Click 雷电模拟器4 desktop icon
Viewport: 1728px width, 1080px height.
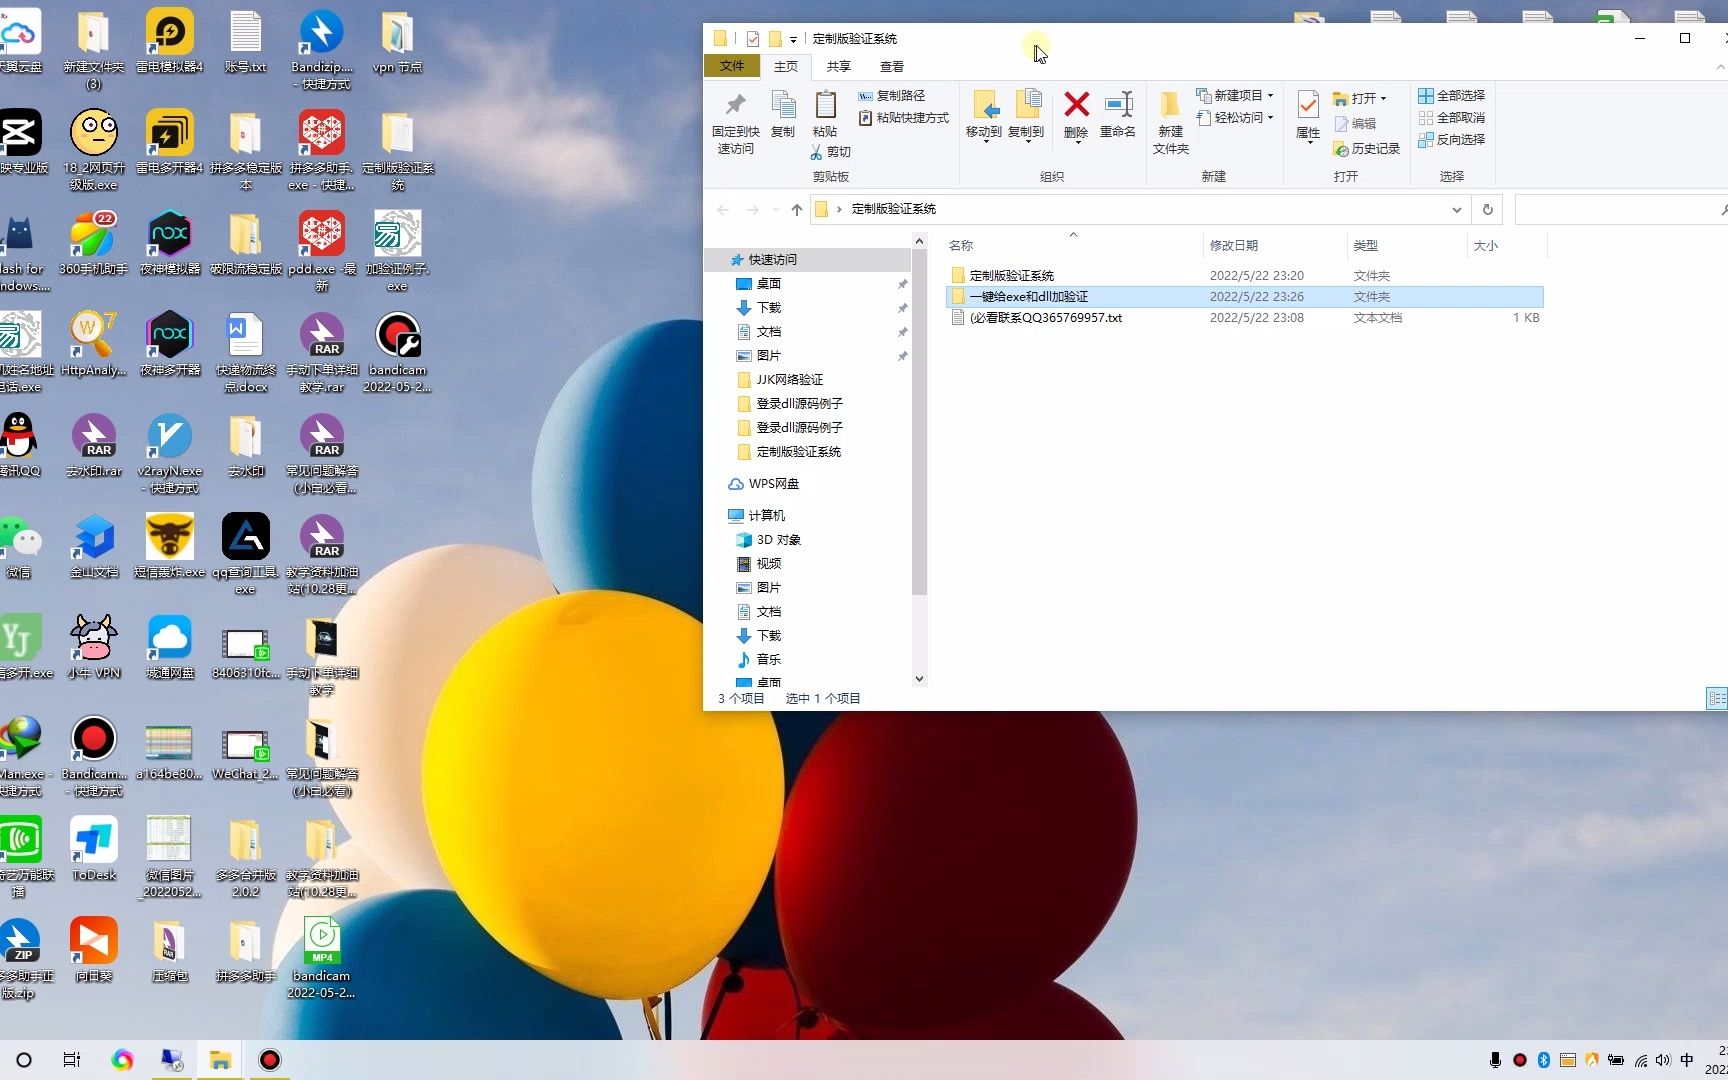169,41
